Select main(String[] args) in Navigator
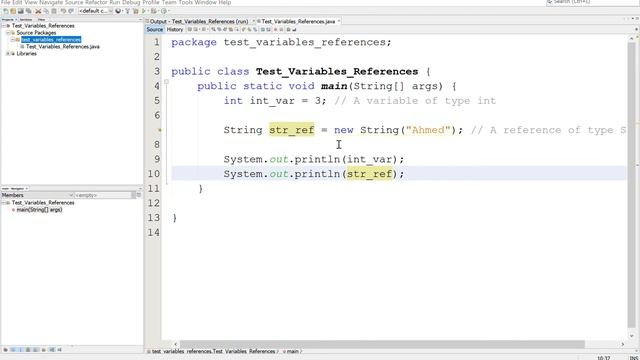The image size is (640, 360). coord(39,210)
